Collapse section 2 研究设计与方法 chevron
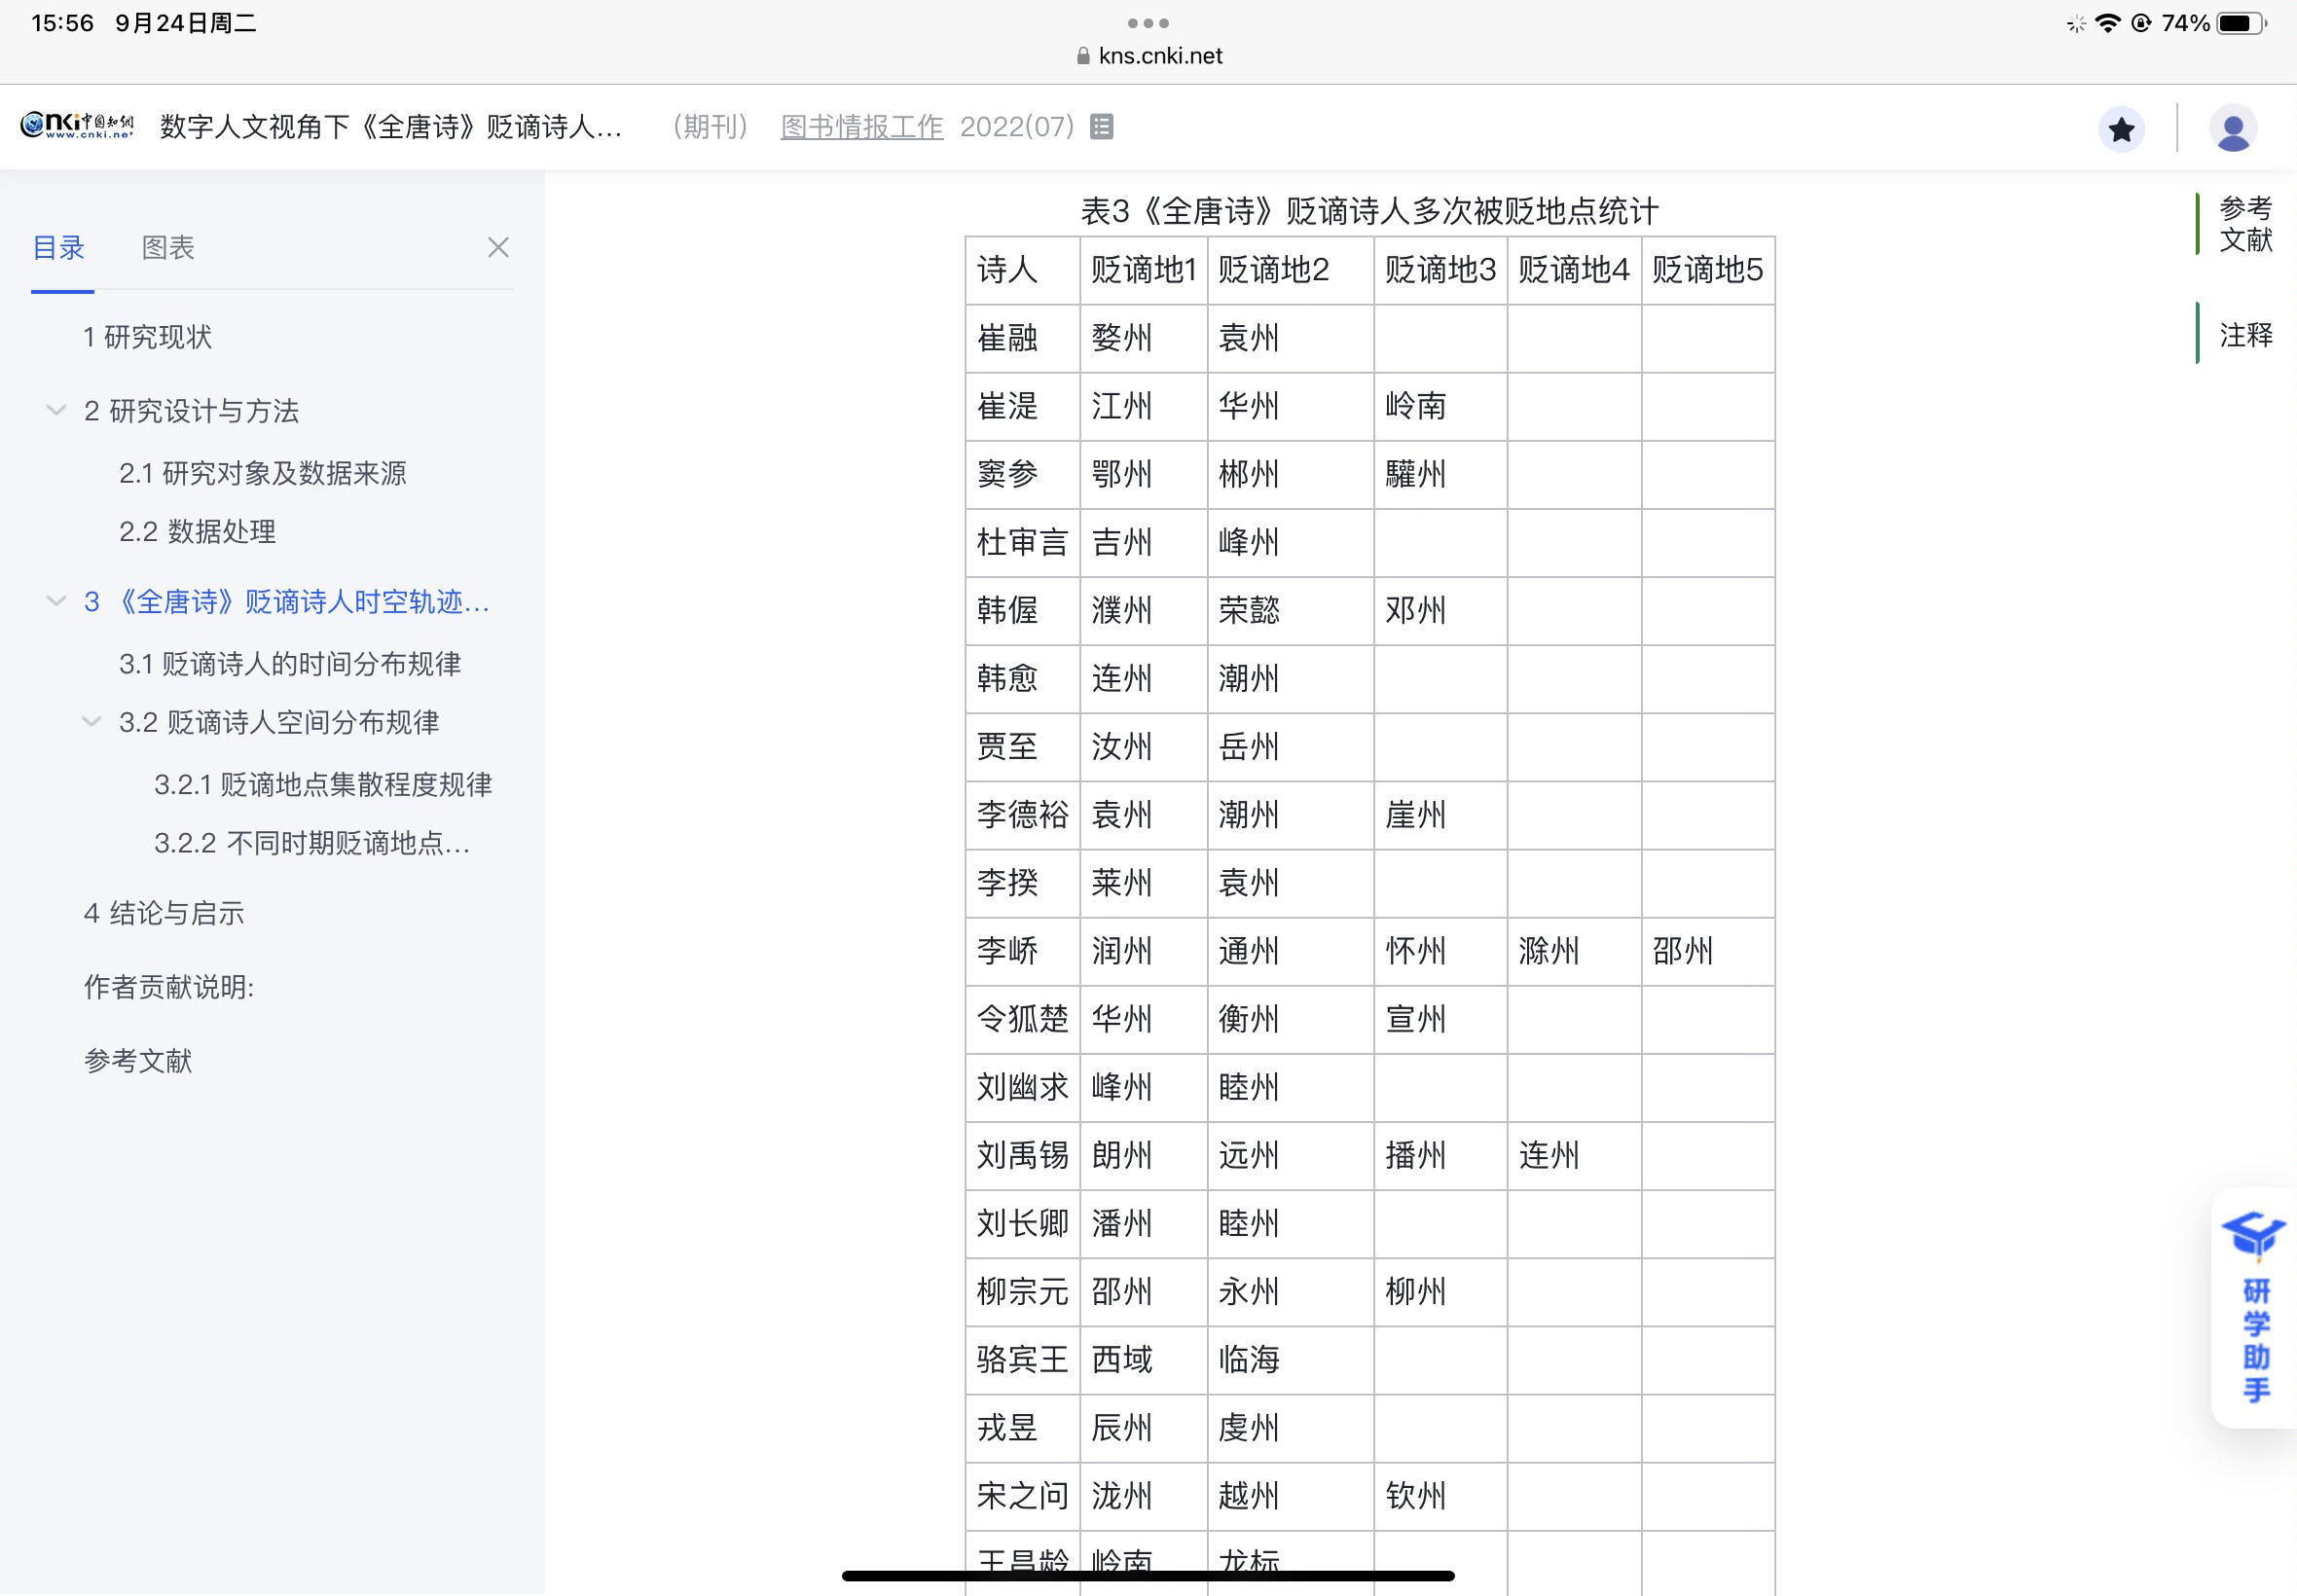The width and height of the screenshot is (2297, 1596). 56,410
